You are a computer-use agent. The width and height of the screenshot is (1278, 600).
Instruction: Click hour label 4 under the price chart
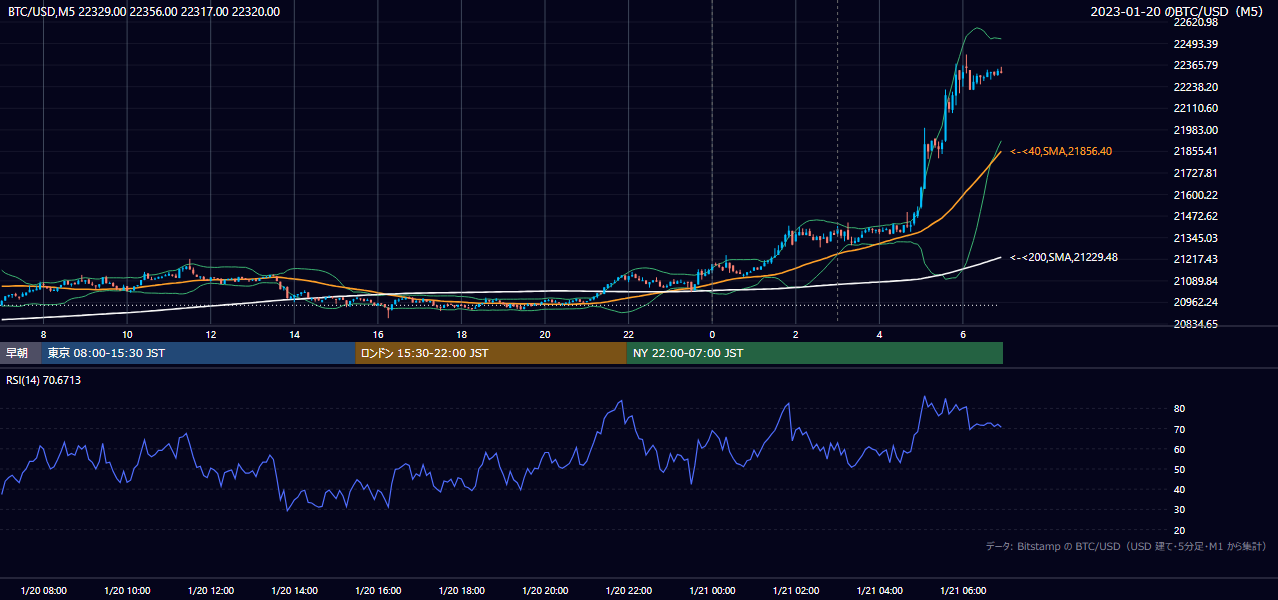(x=879, y=334)
